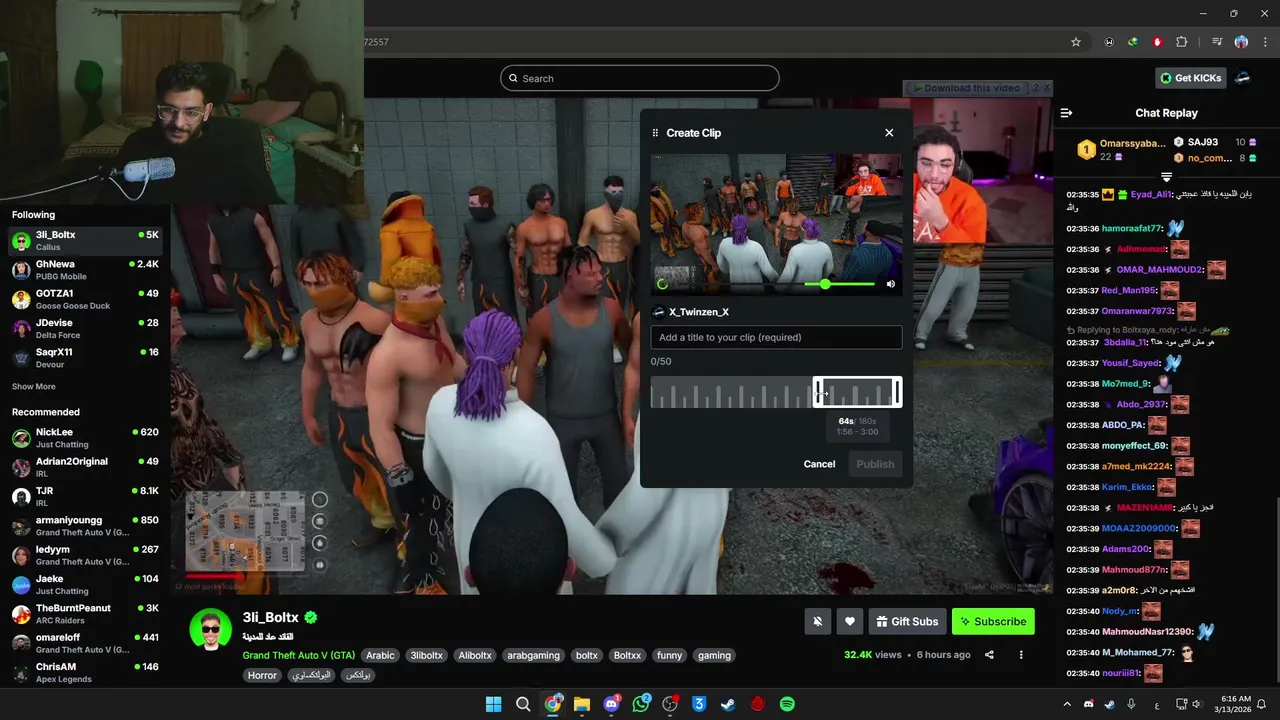Close the Create Clip dialog
This screenshot has height=720, width=1280.
(889, 133)
